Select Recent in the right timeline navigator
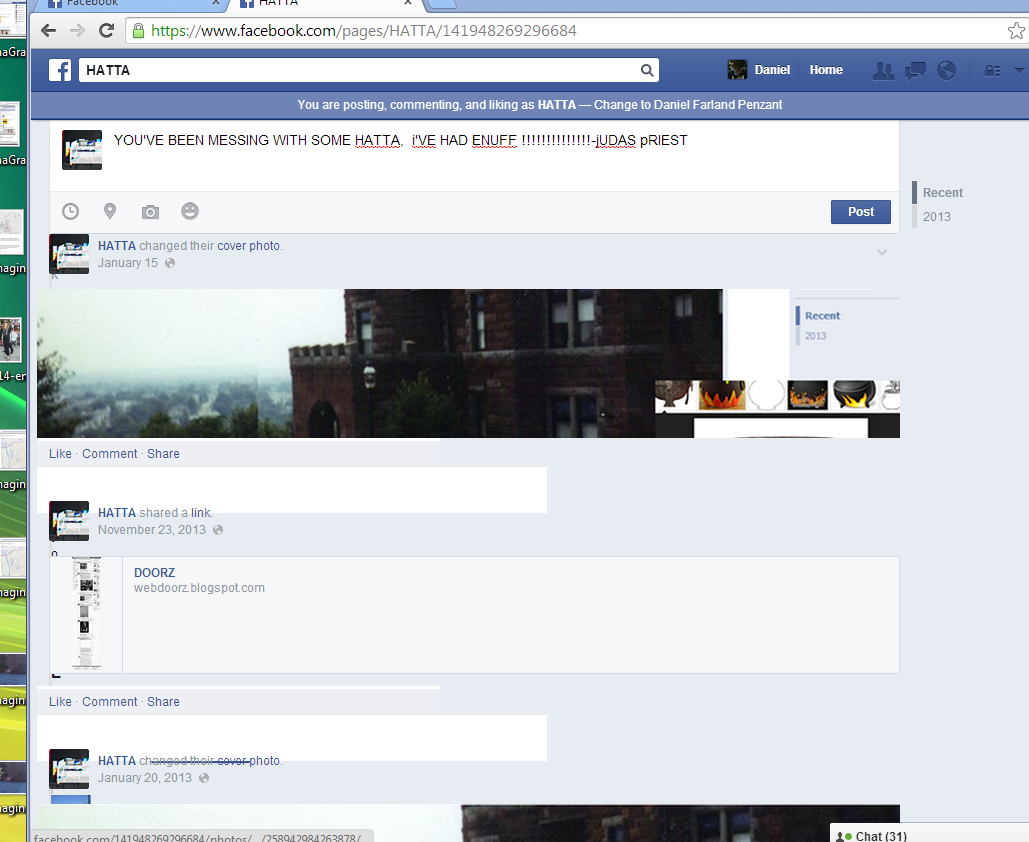 coord(942,193)
